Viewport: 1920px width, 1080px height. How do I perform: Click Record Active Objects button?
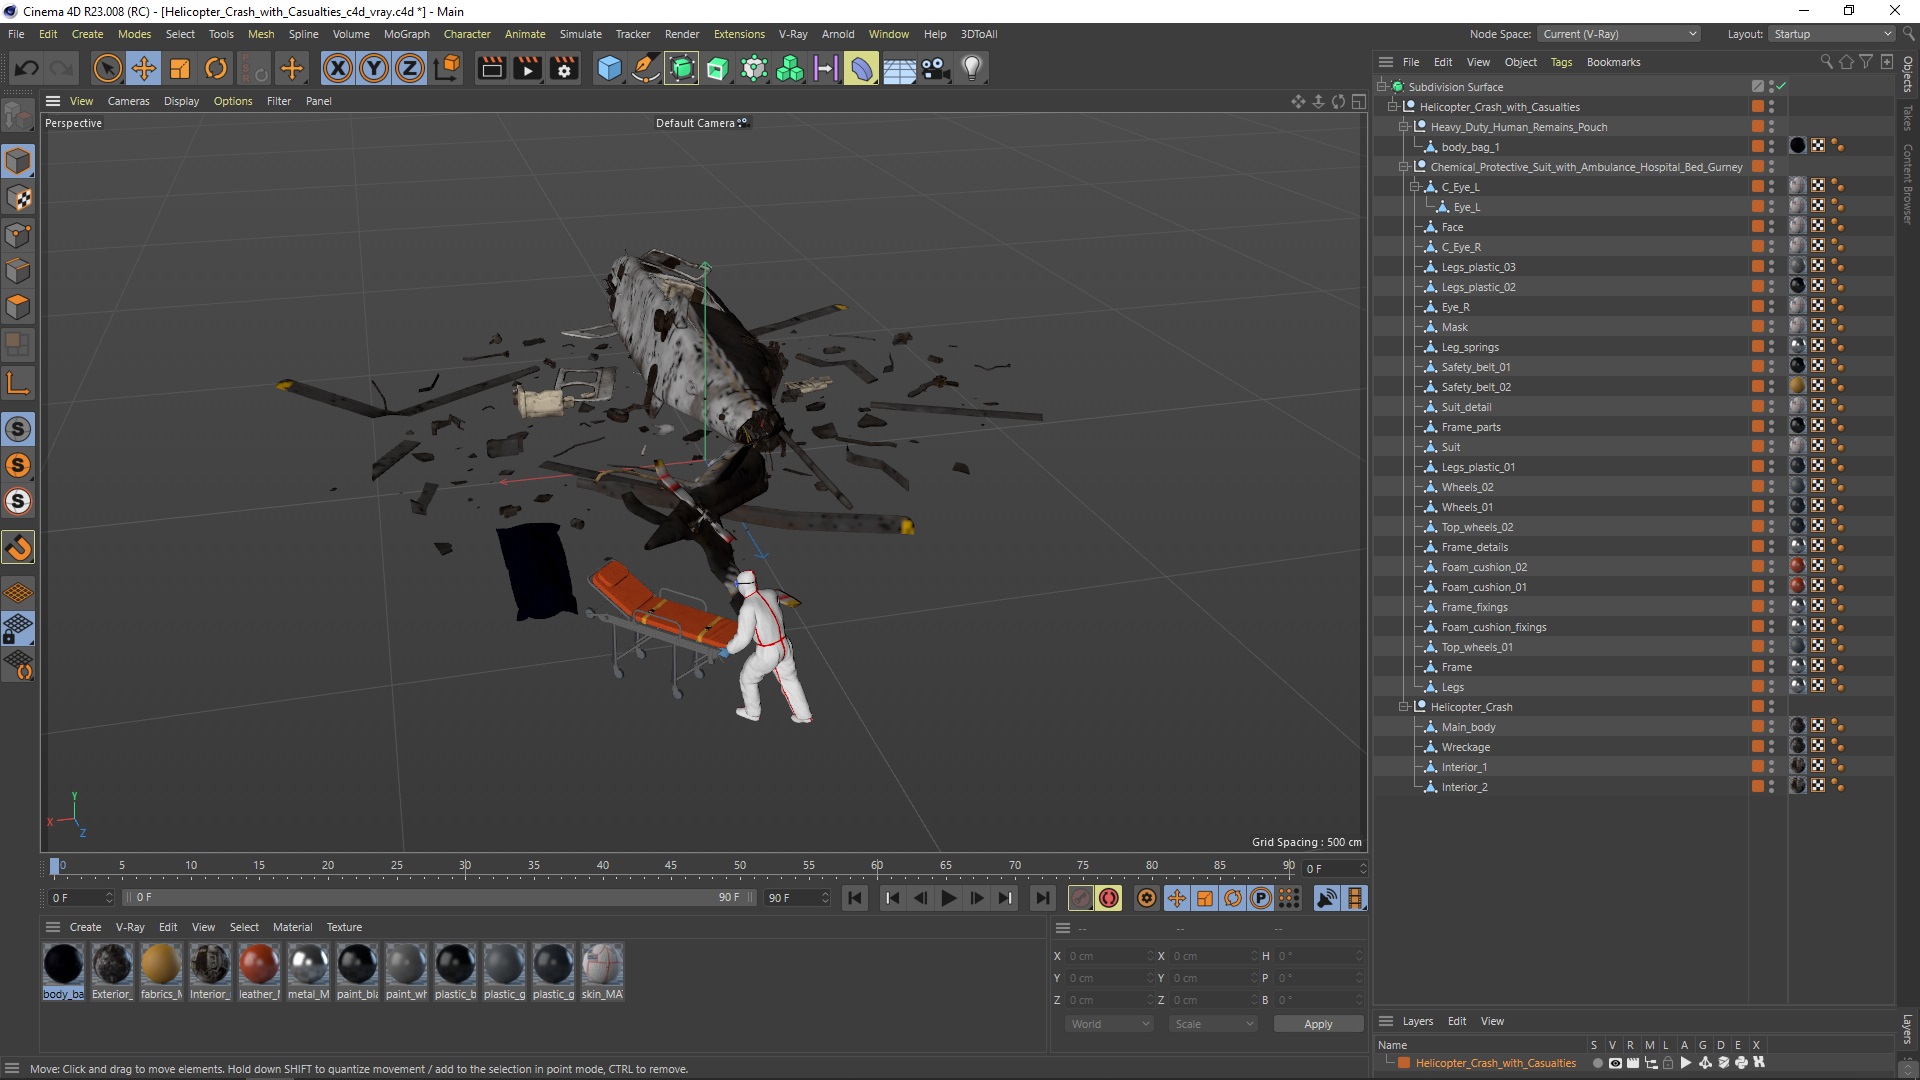tap(1080, 898)
